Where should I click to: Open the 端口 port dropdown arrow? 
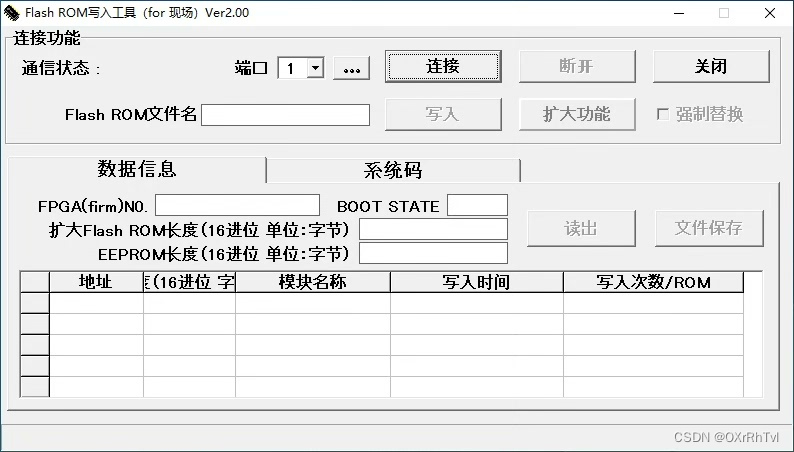pos(315,67)
